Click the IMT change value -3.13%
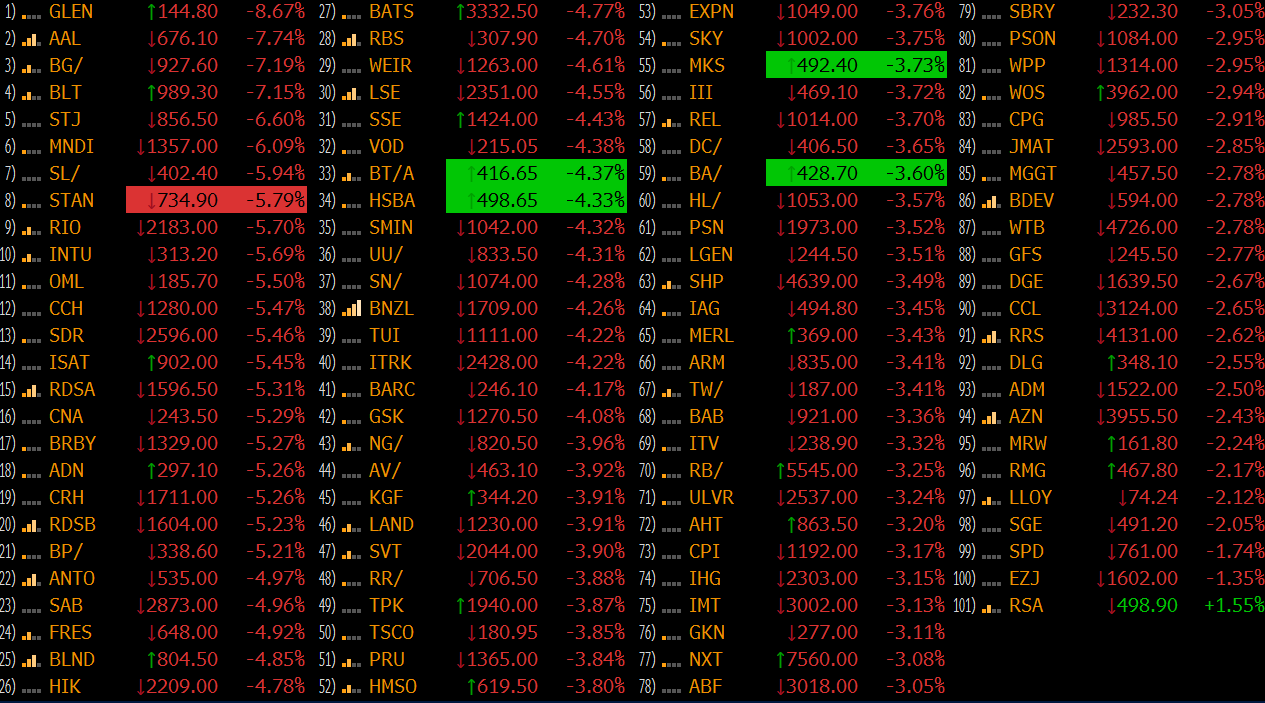 [x=915, y=605]
